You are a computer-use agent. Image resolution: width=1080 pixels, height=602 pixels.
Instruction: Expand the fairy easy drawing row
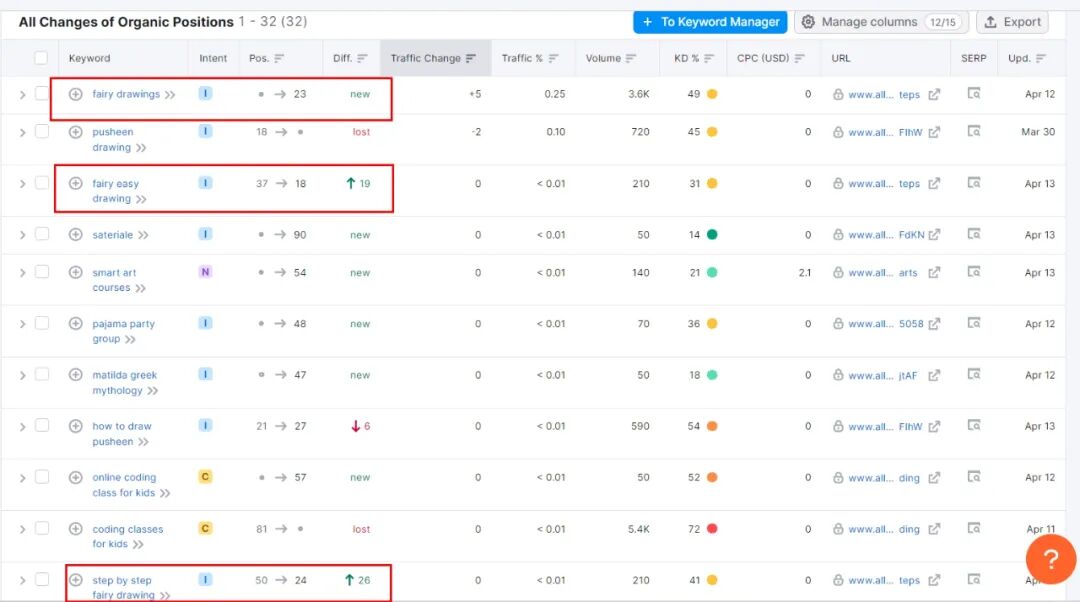[x=22, y=184]
